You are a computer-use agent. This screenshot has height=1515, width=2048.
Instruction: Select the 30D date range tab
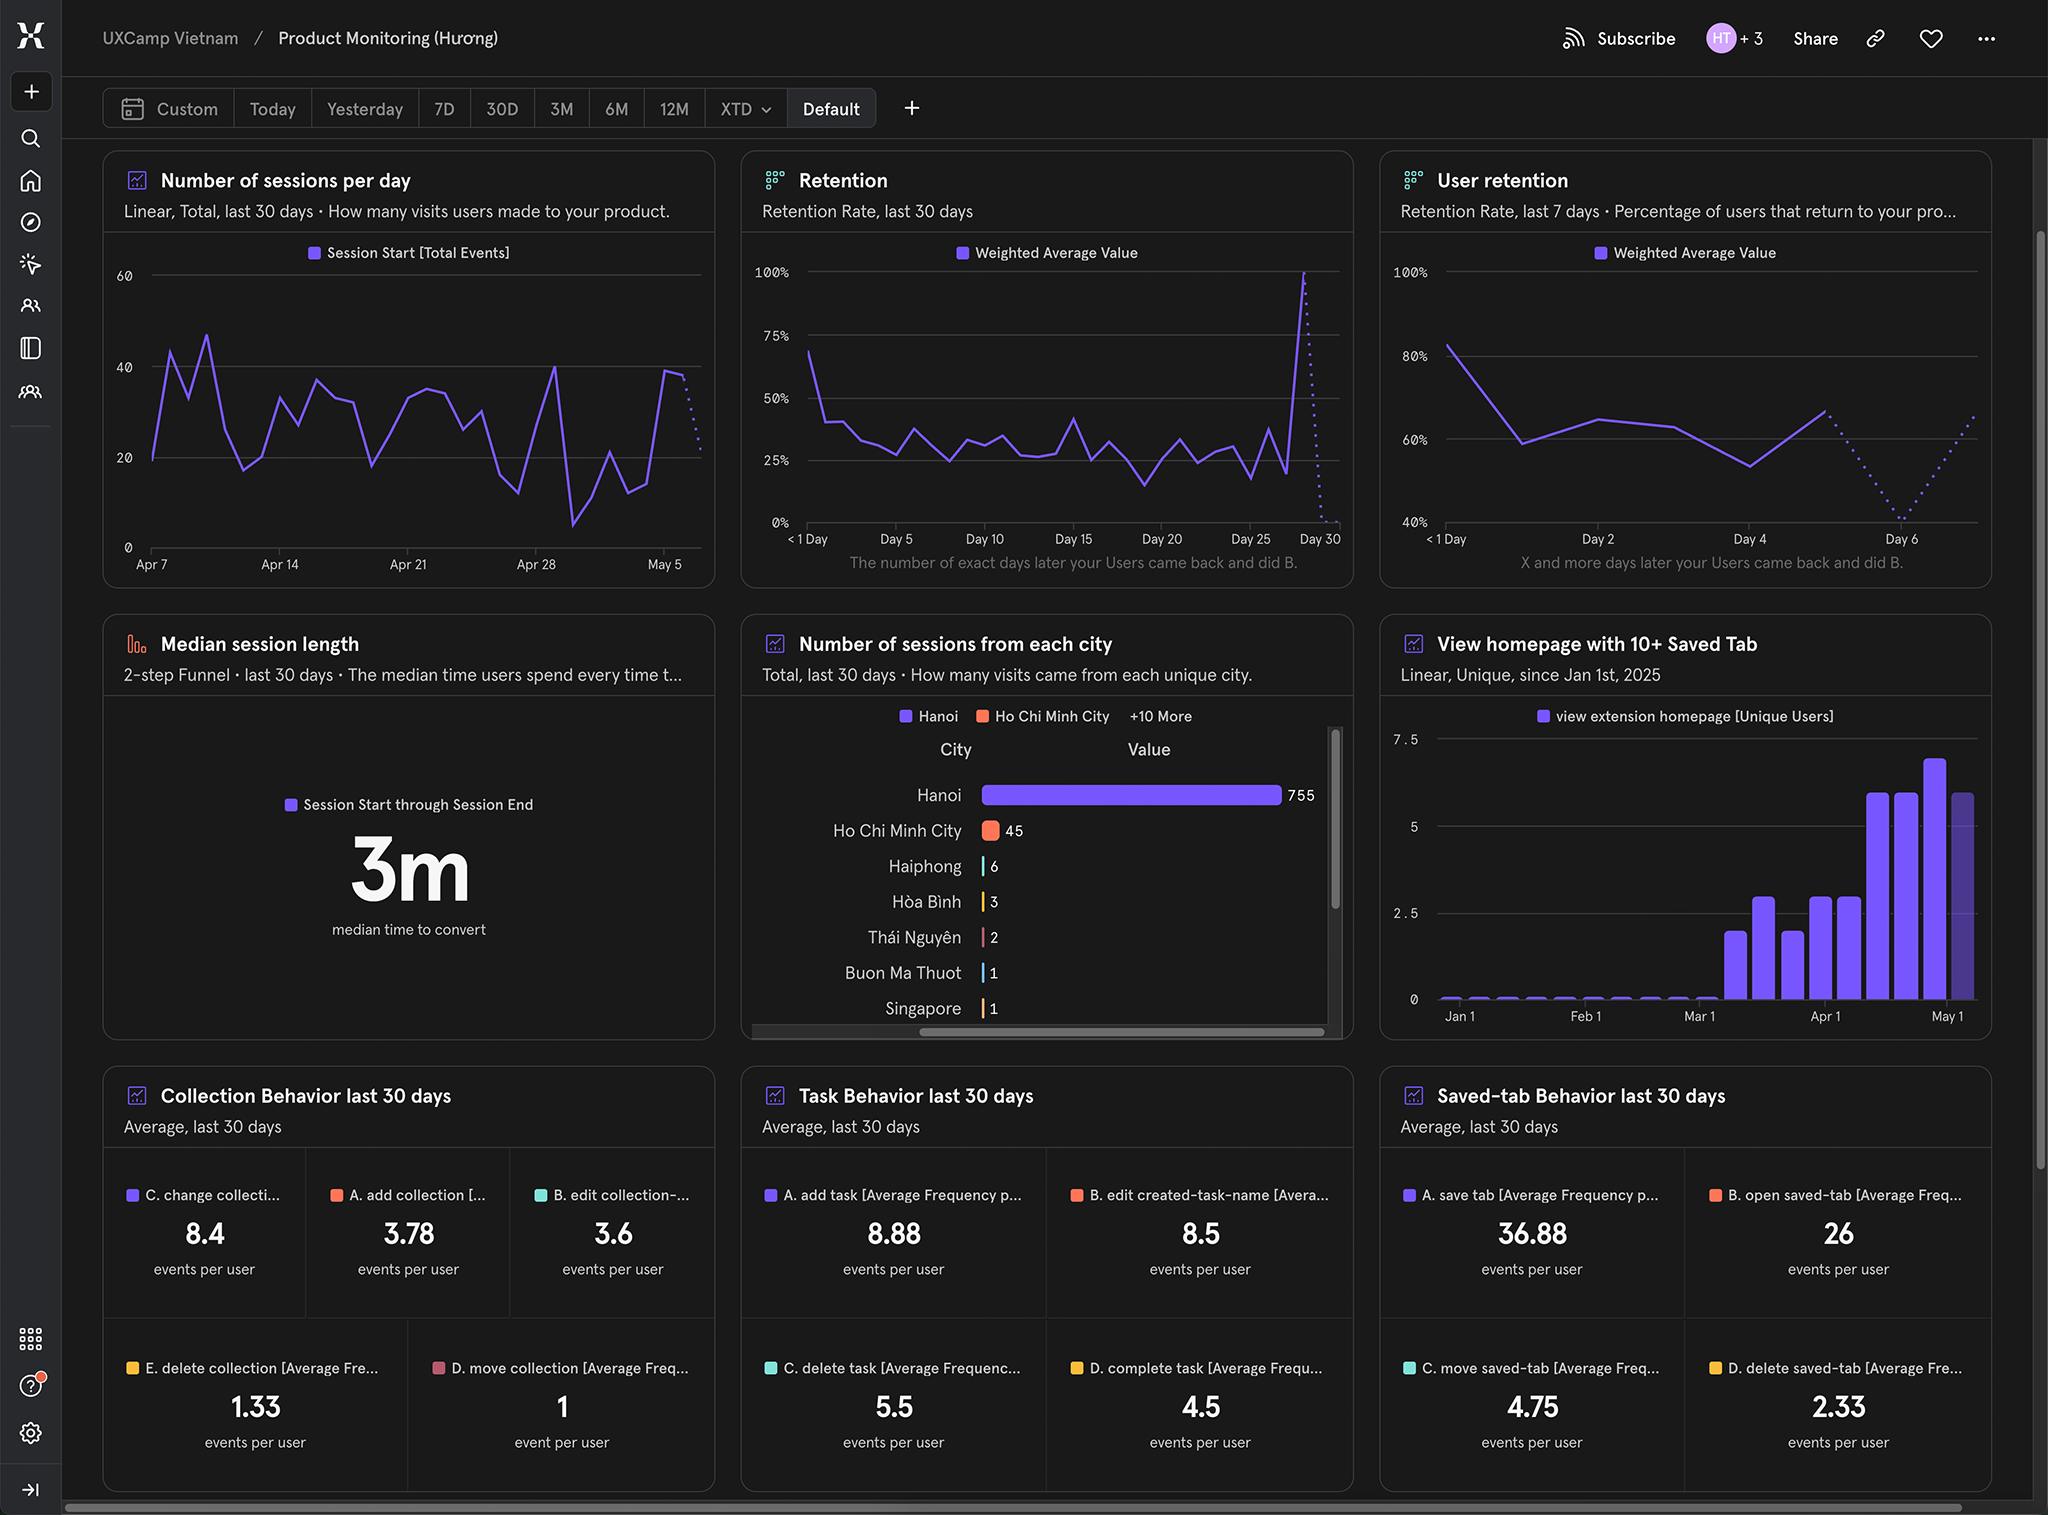[x=502, y=109]
